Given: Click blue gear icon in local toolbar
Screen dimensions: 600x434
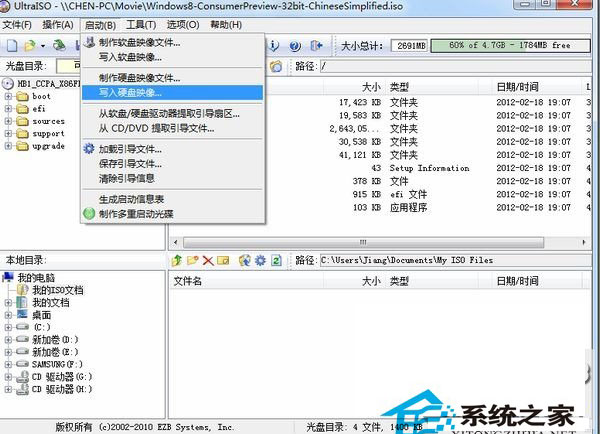Looking at the screenshot, I should coord(260,261).
